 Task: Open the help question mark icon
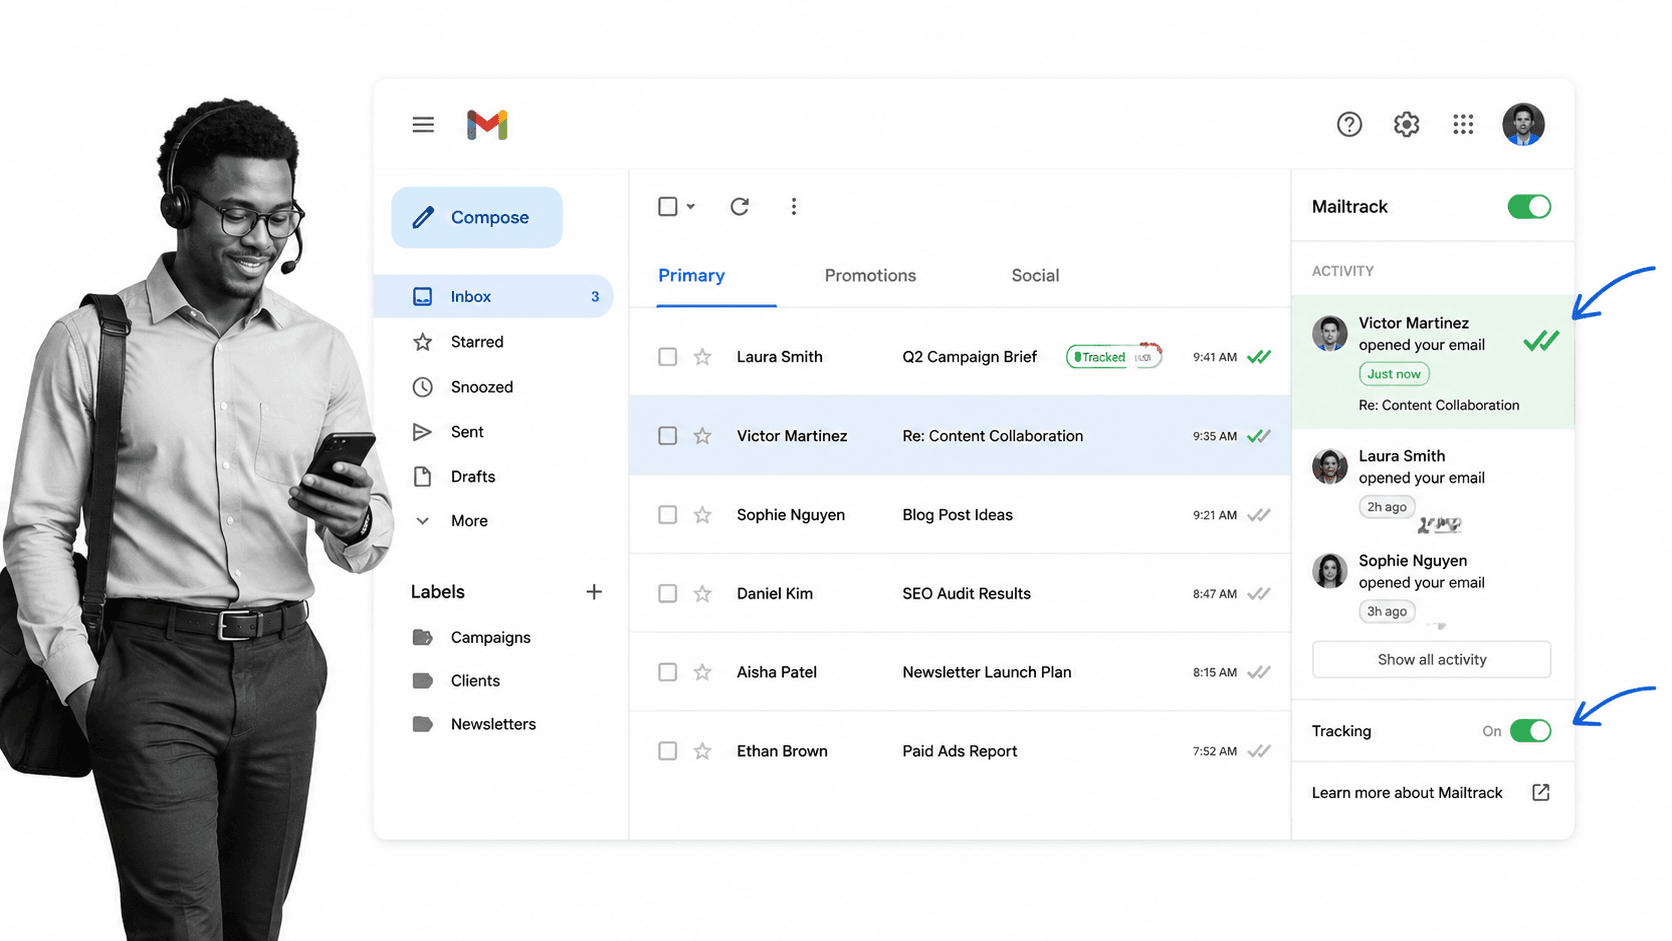(1349, 124)
